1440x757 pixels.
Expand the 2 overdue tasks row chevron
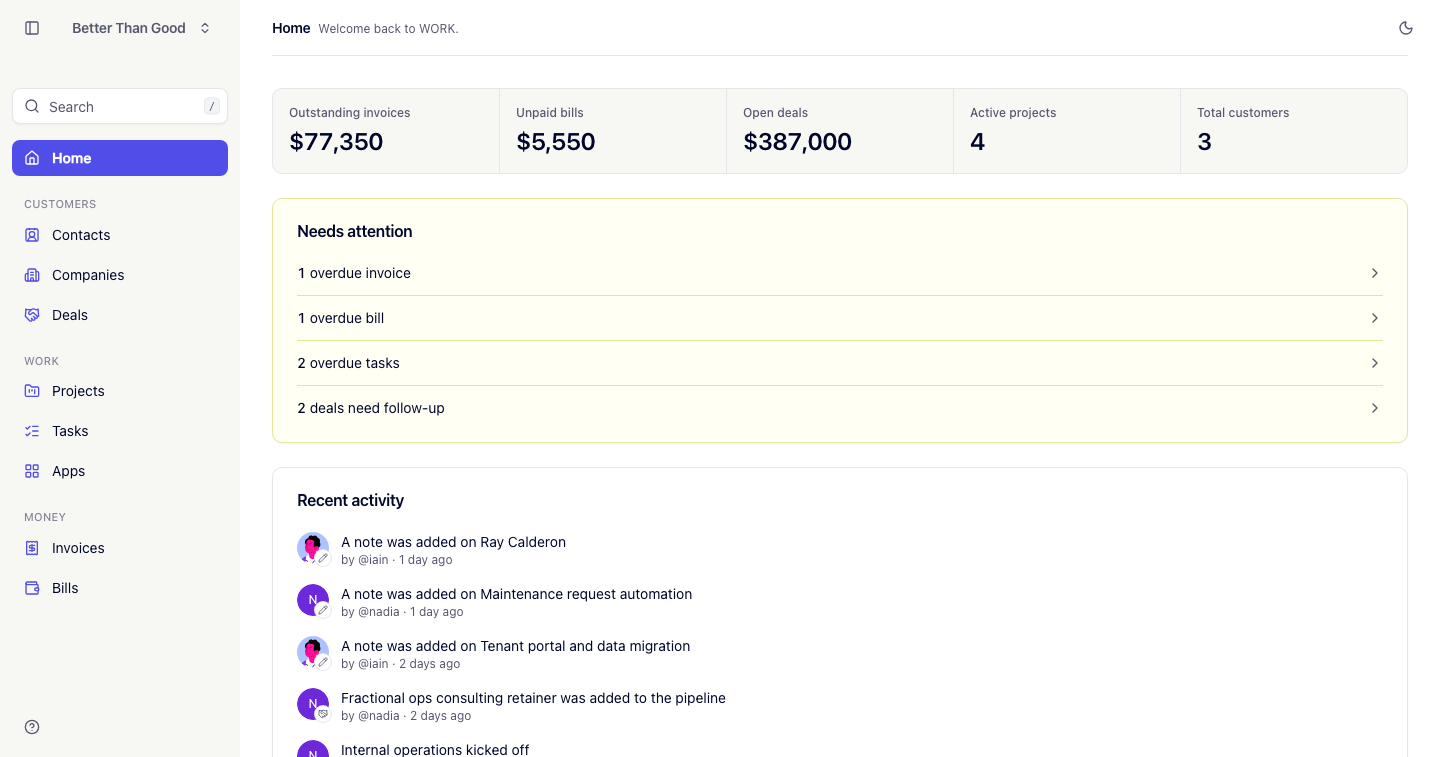[1375, 363]
